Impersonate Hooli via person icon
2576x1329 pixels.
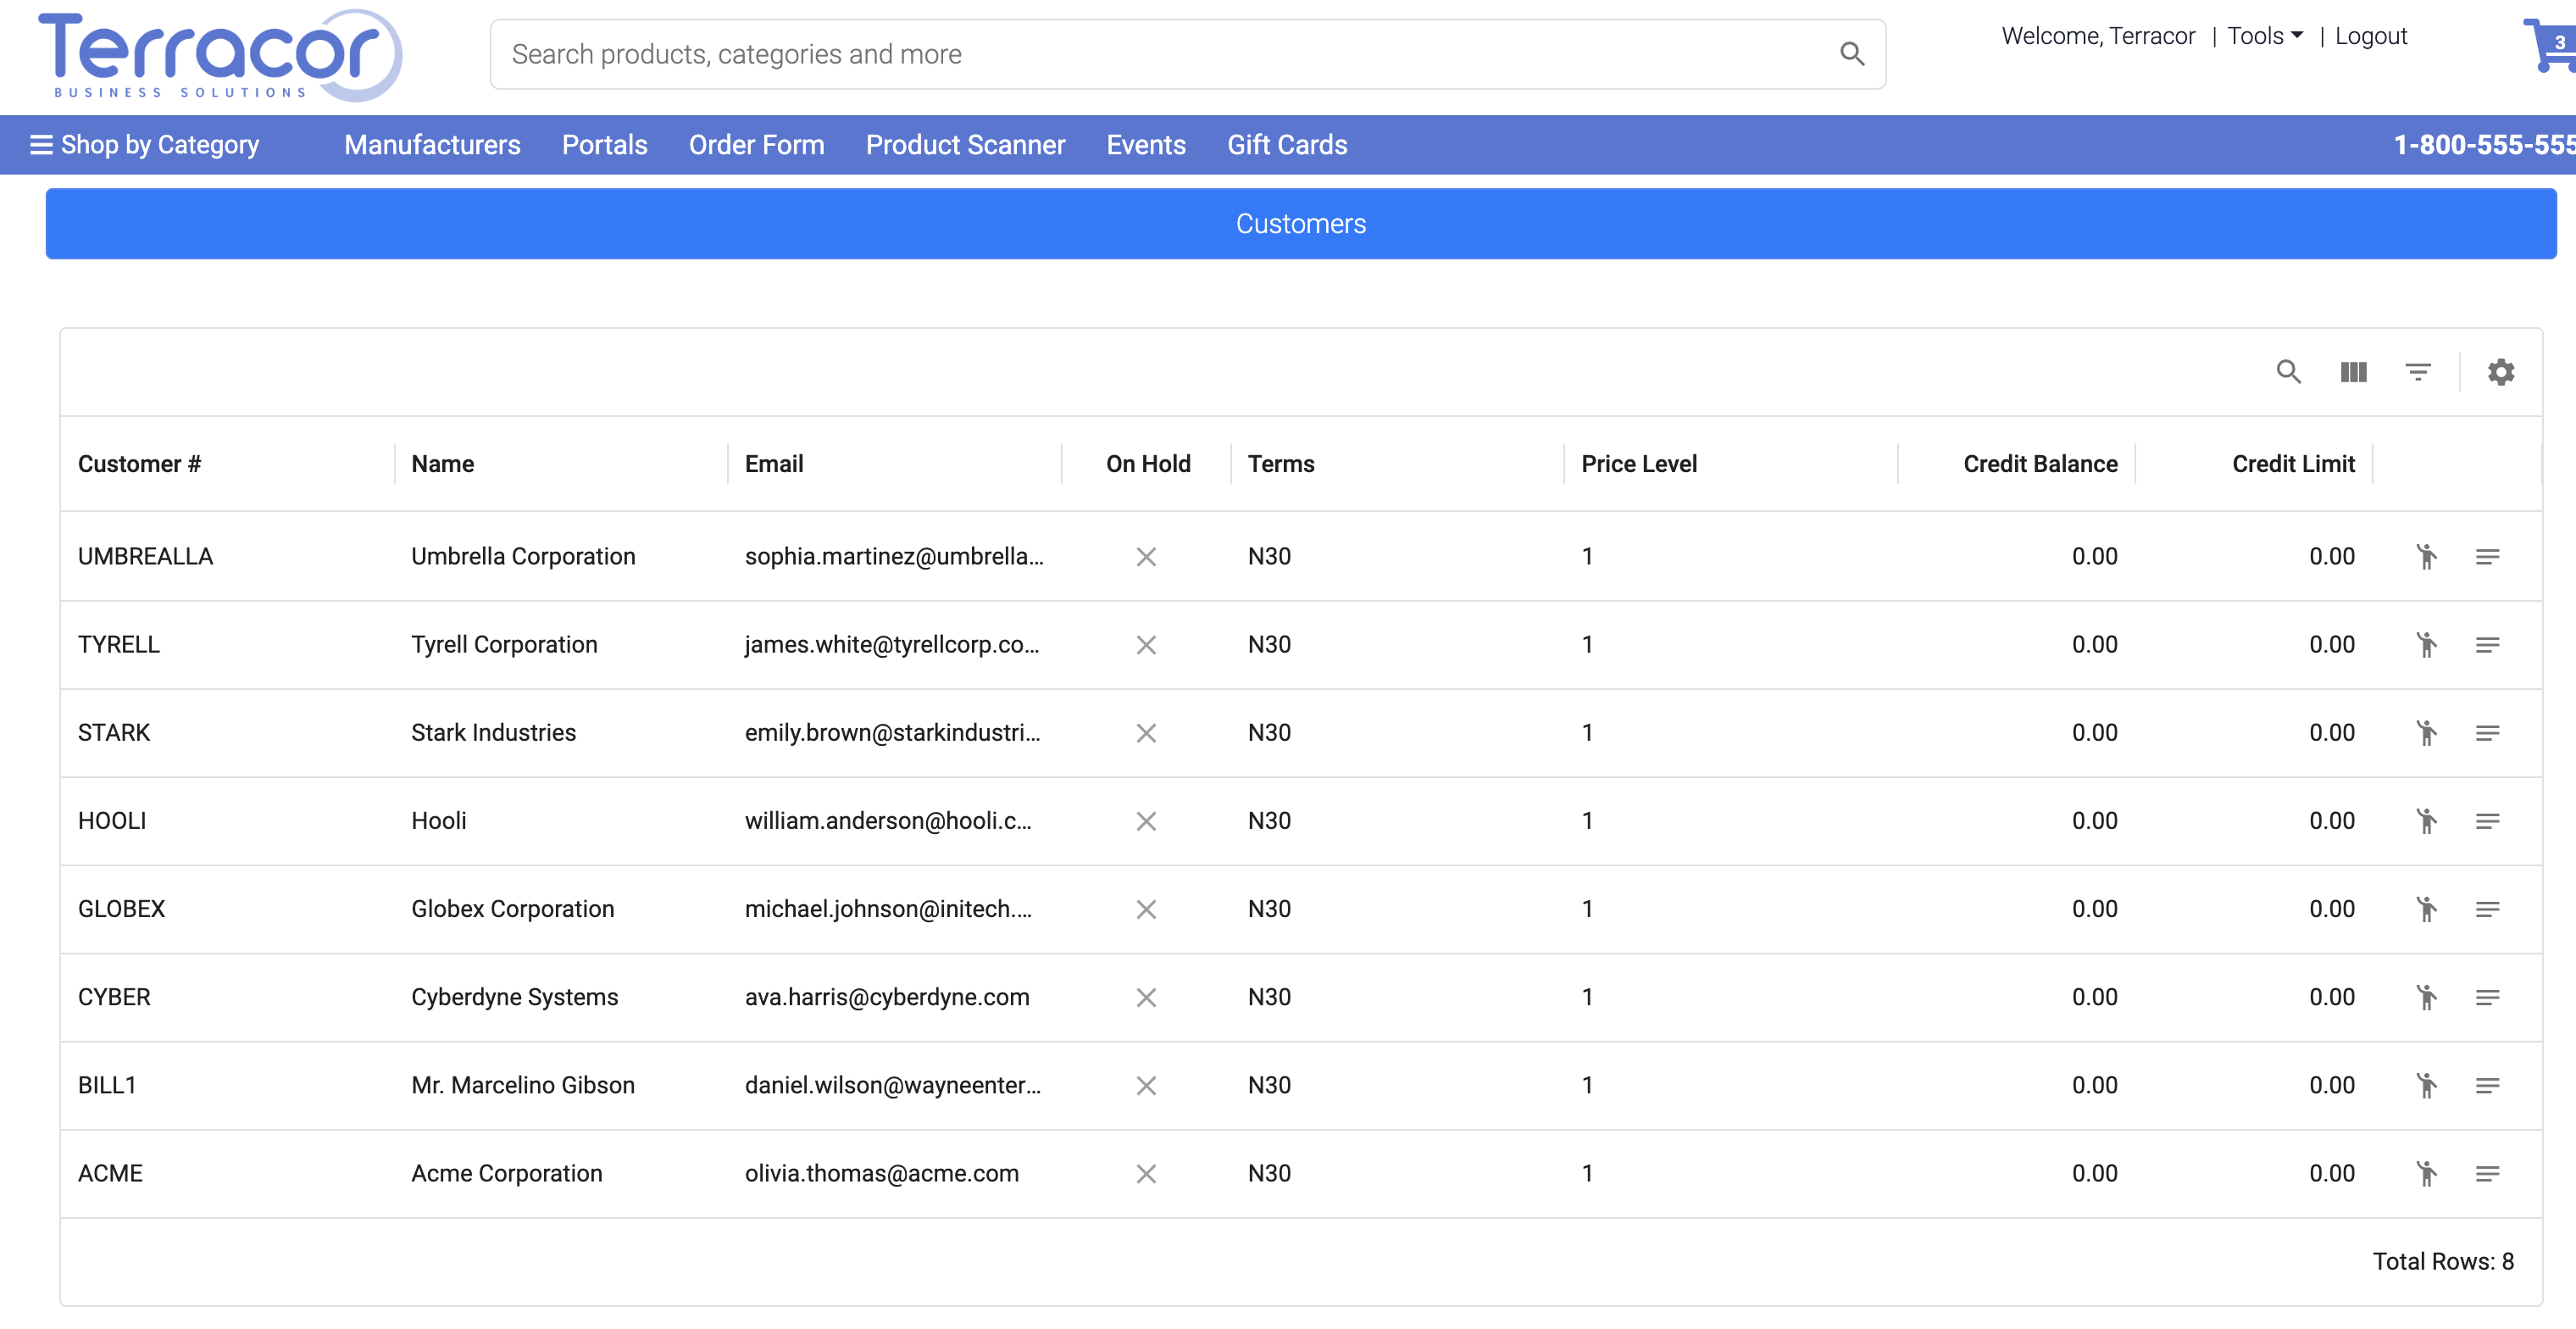pyautogui.click(x=2426, y=820)
